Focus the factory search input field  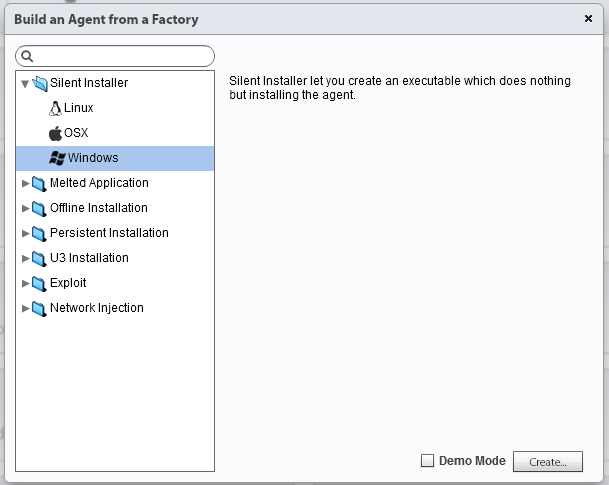click(x=122, y=57)
